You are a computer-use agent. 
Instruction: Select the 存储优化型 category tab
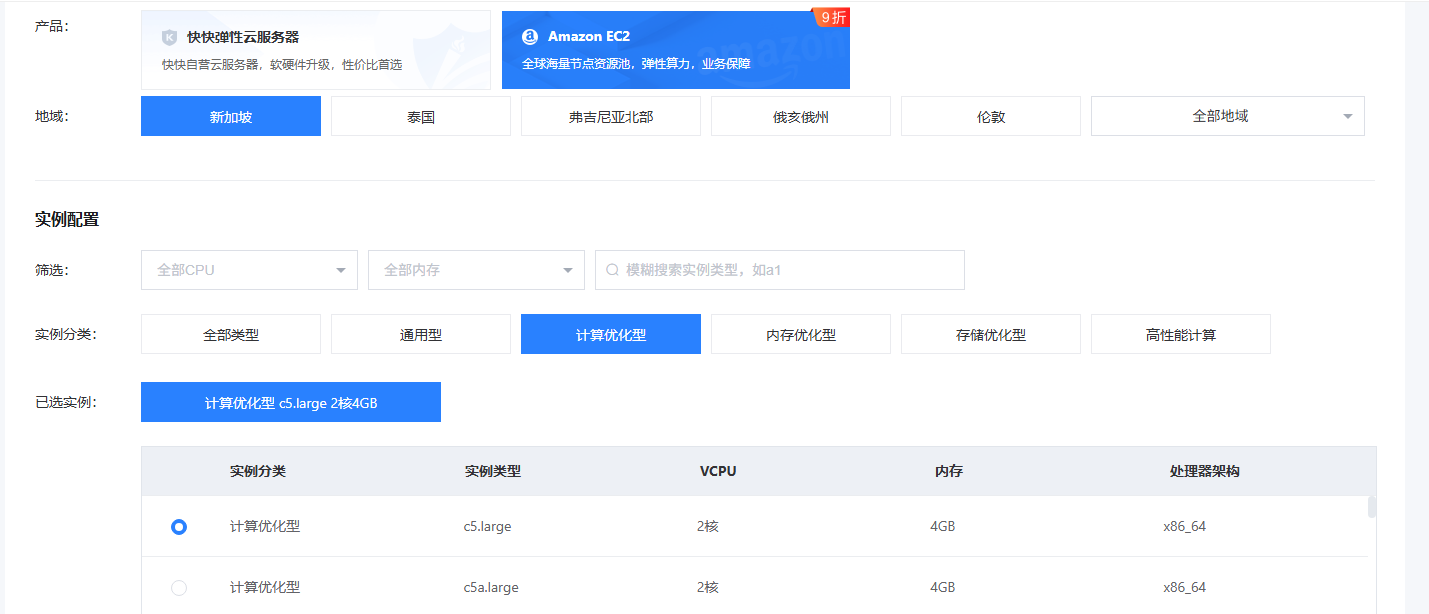pyautogui.click(x=991, y=335)
